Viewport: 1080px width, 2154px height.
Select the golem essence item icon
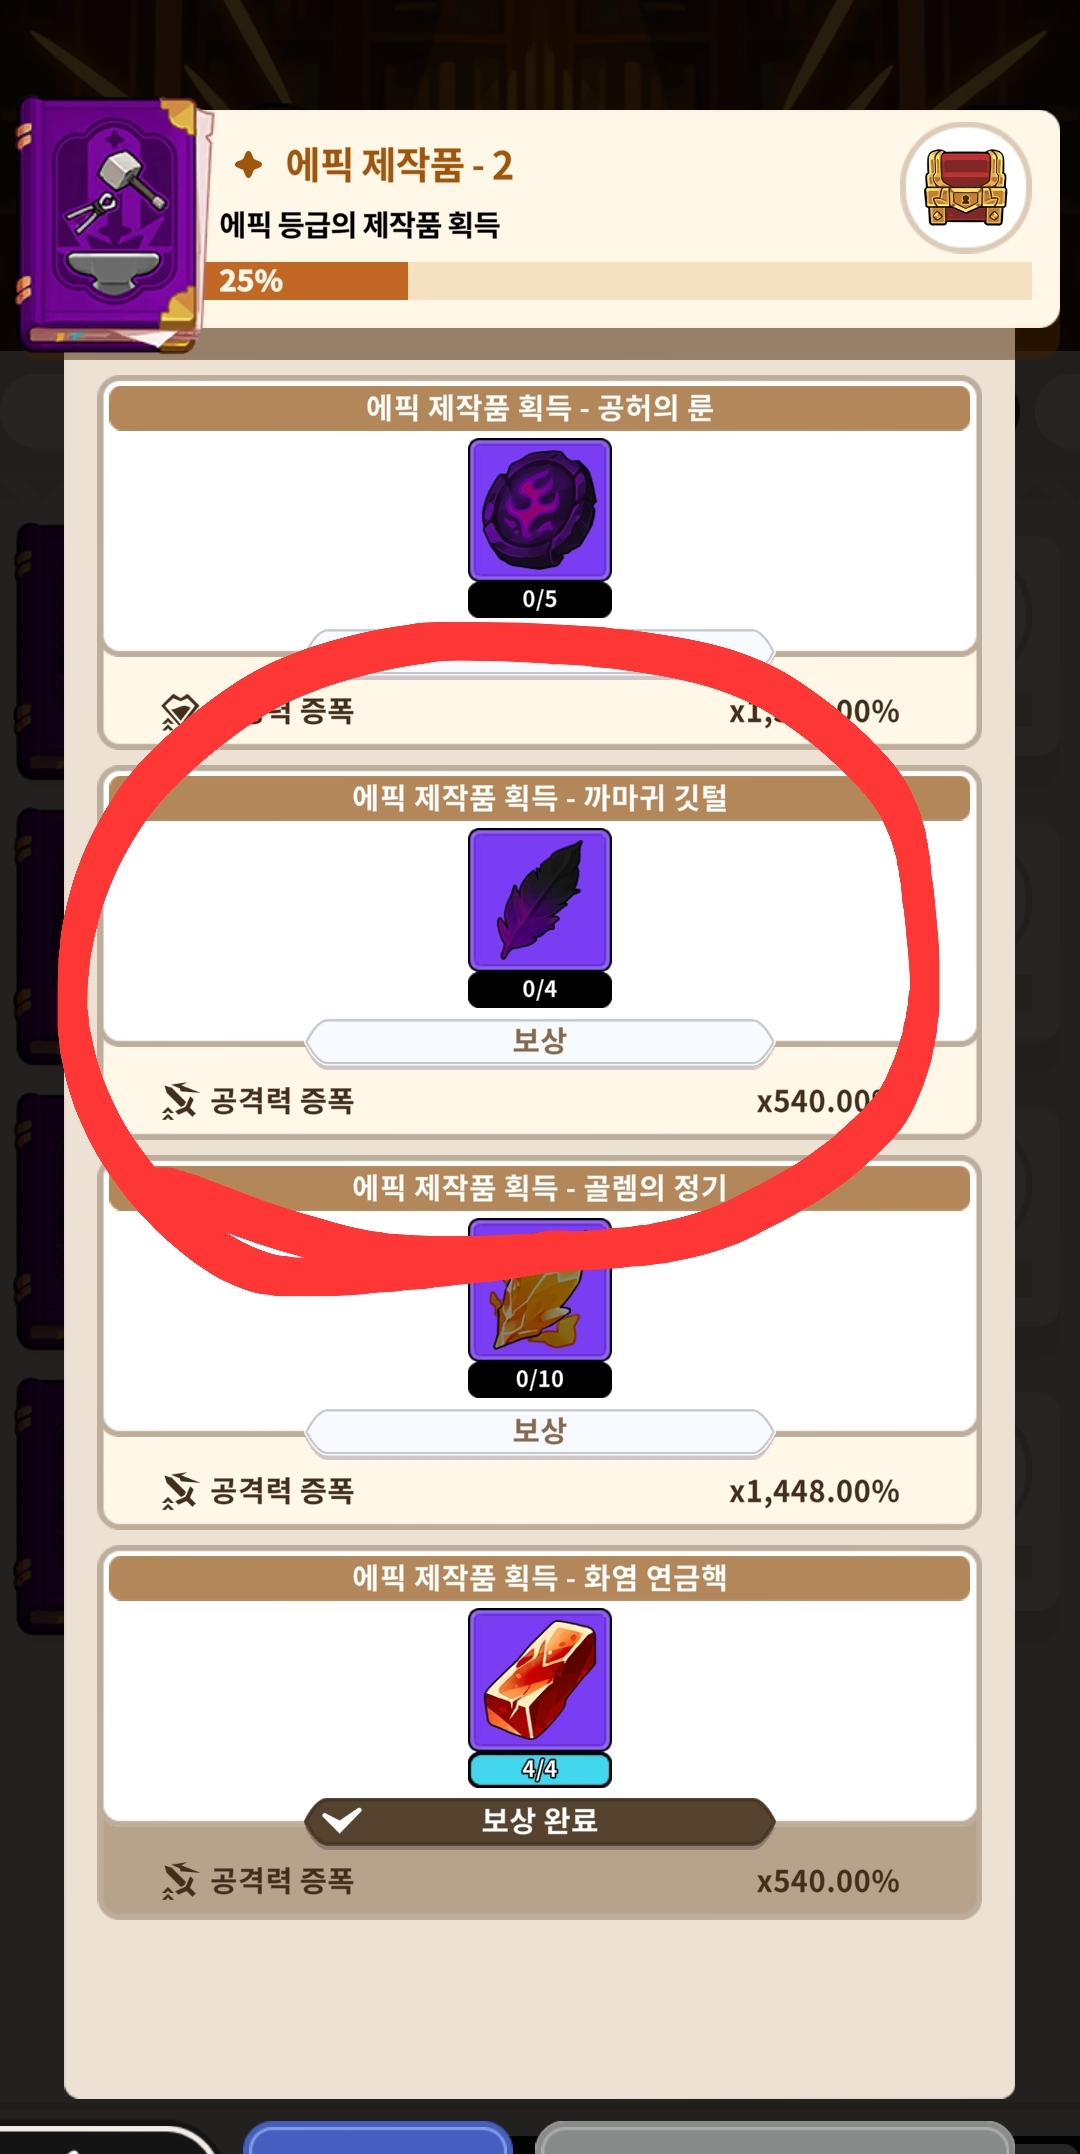(x=540, y=1289)
